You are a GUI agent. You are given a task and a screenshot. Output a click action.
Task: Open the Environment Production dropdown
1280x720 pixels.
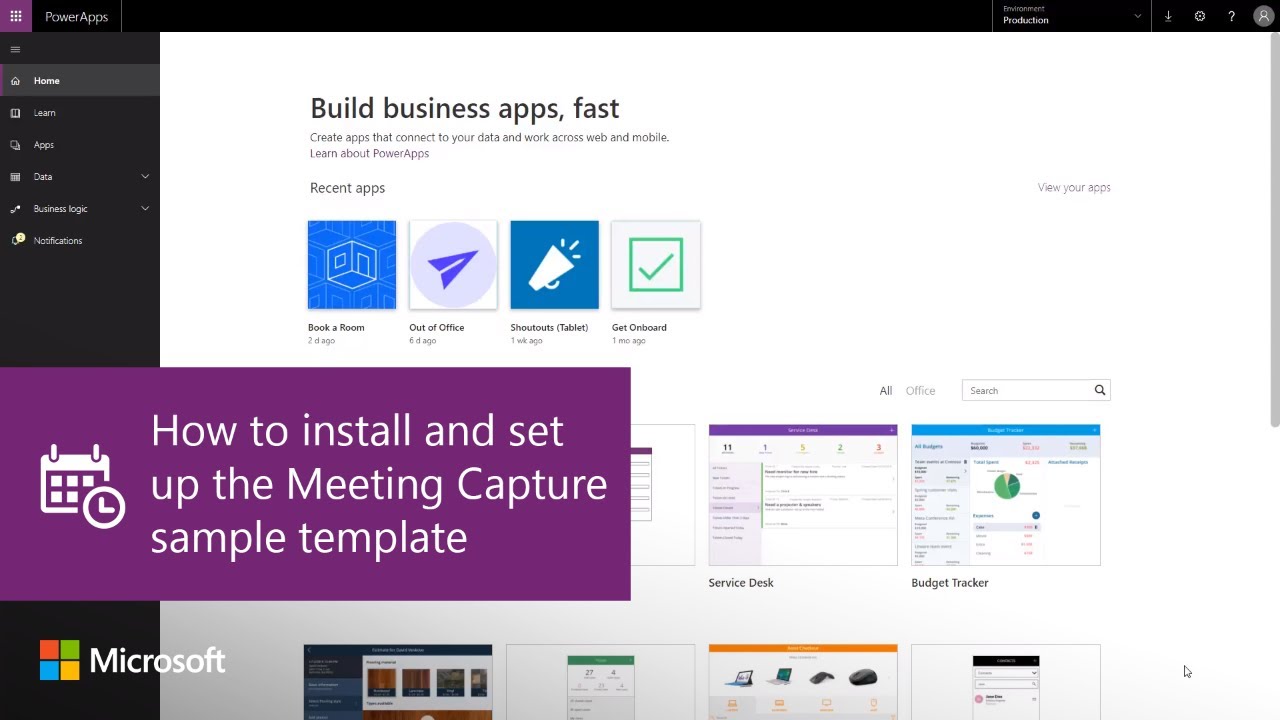click(x=1072, y=16)
